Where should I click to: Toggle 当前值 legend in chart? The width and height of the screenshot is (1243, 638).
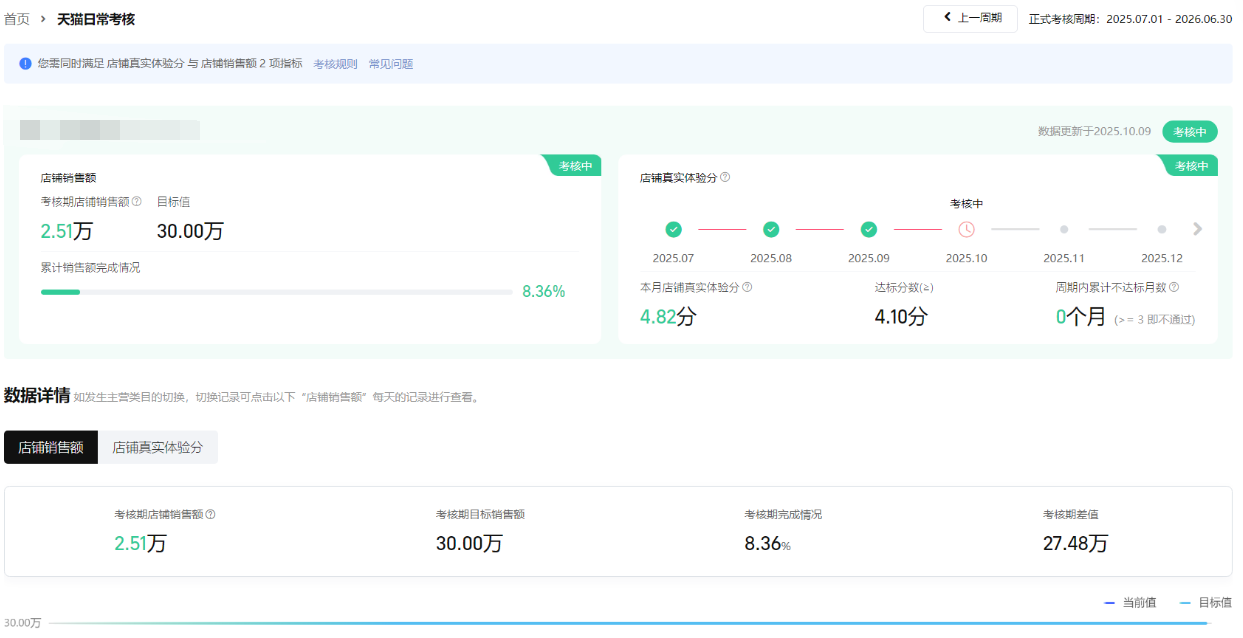1130,603
